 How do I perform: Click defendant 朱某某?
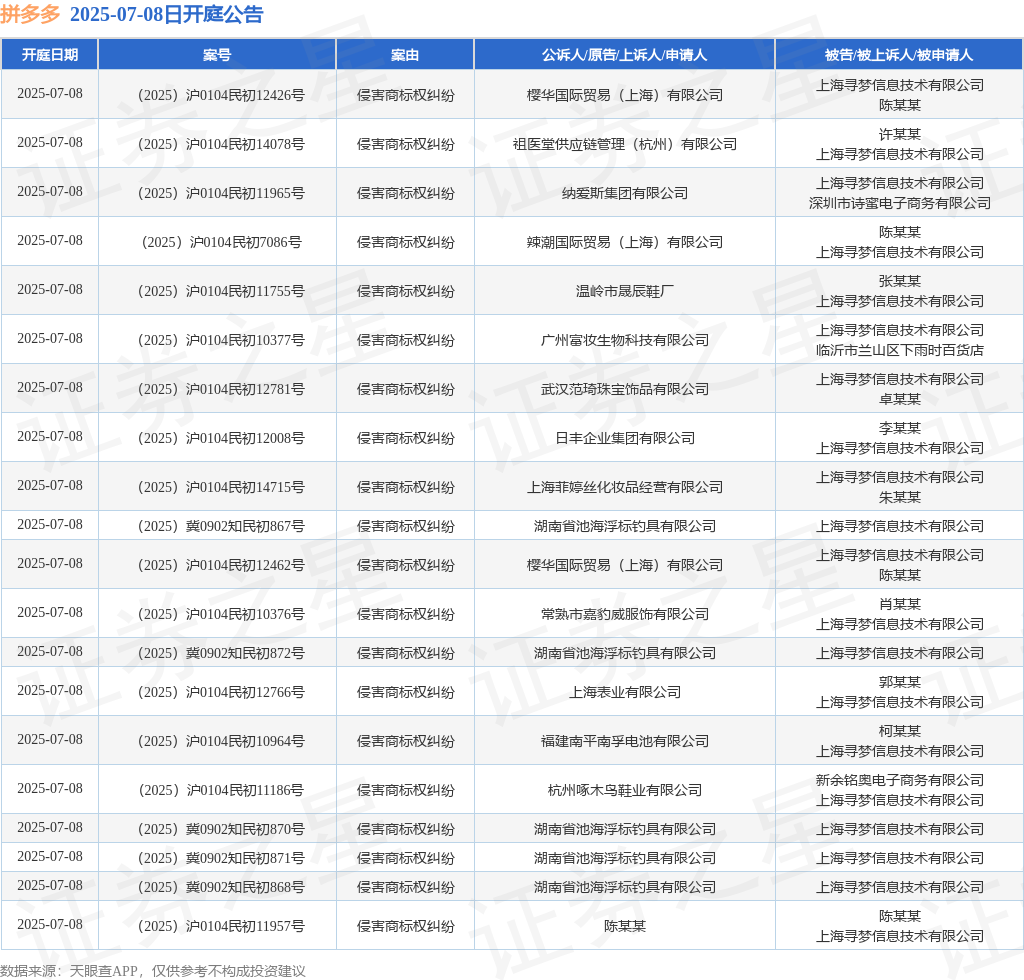pos(899,498)
